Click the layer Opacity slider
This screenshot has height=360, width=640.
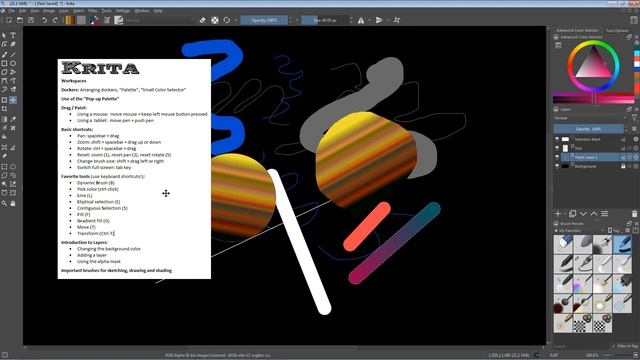(588, 129)
